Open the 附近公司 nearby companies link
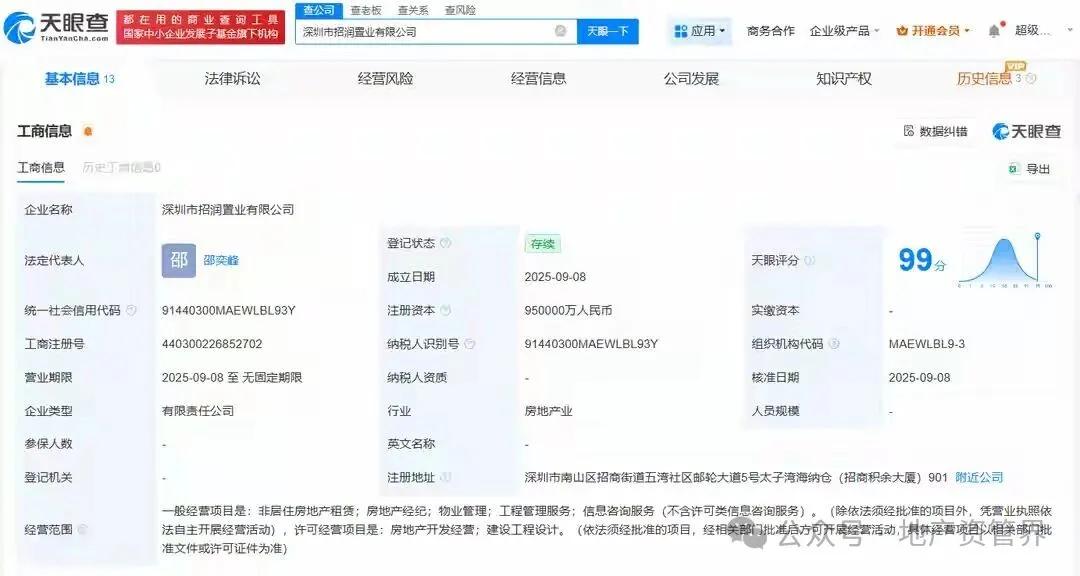The image size is (1080, 576). pos(979,477)
